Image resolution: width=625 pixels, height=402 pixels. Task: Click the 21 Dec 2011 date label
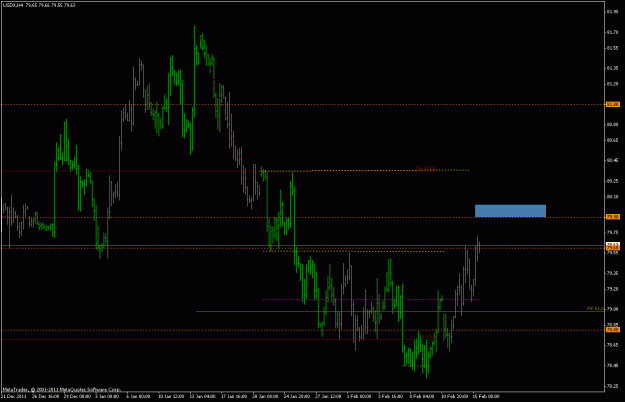coord(14,396)
